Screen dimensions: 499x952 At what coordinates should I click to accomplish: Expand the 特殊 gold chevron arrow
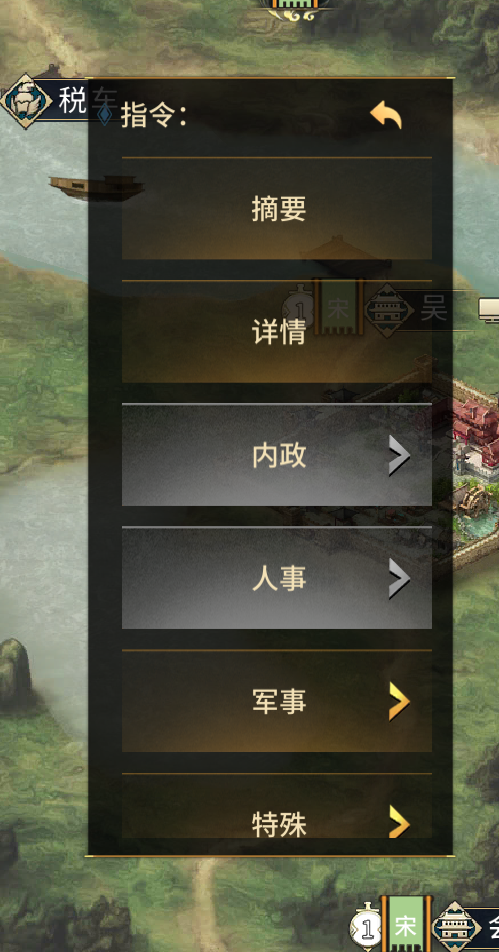pos(399,823)
